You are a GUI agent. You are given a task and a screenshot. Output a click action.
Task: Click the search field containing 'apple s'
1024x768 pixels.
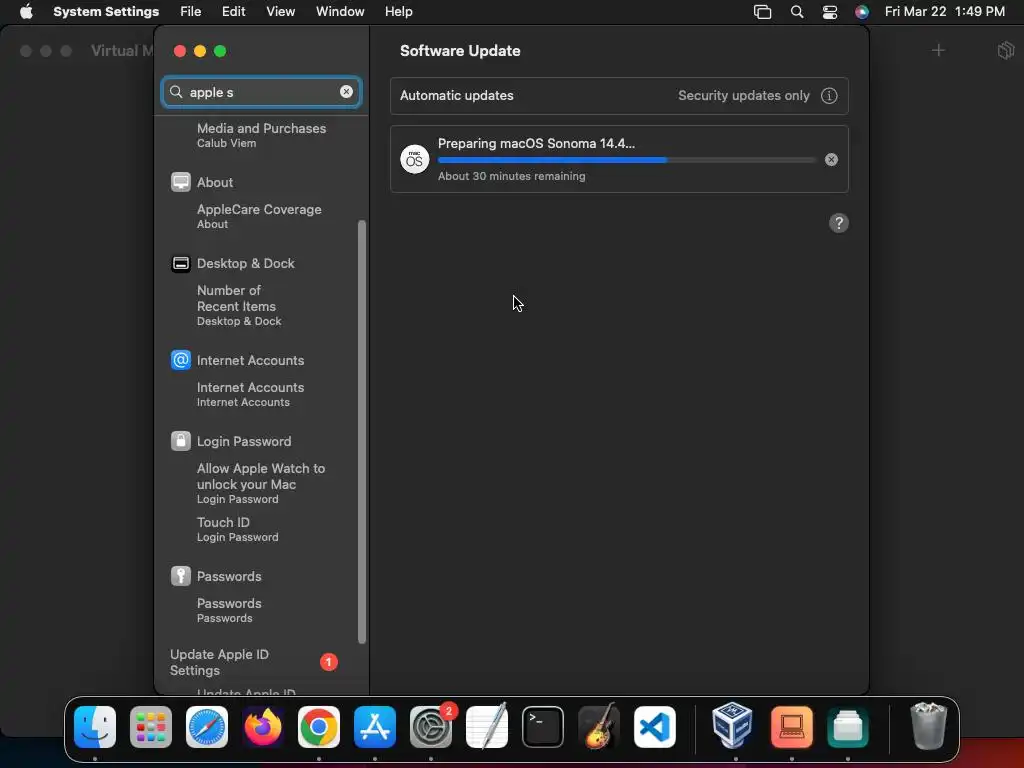click(x=261, y=92)
